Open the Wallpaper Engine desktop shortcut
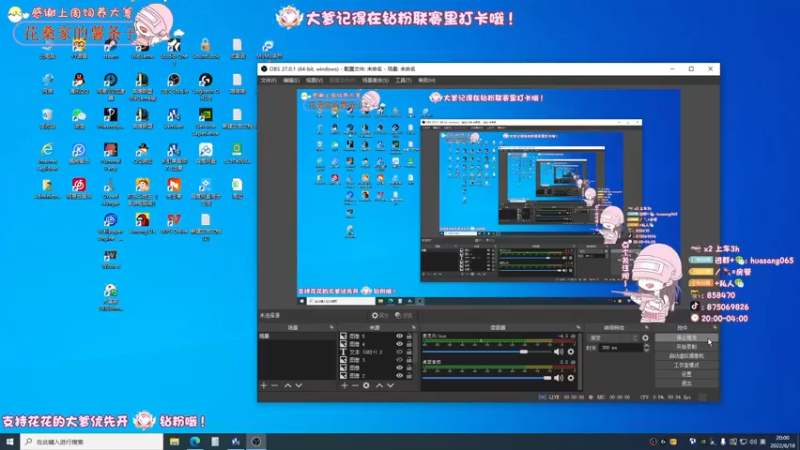800x450 pixels. [x=110, y=227]
